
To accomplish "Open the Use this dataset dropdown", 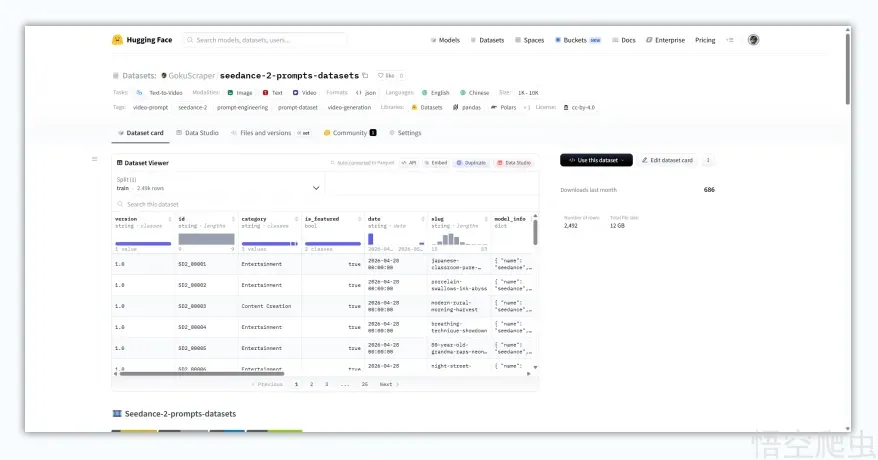I will [x=596, y=160].
